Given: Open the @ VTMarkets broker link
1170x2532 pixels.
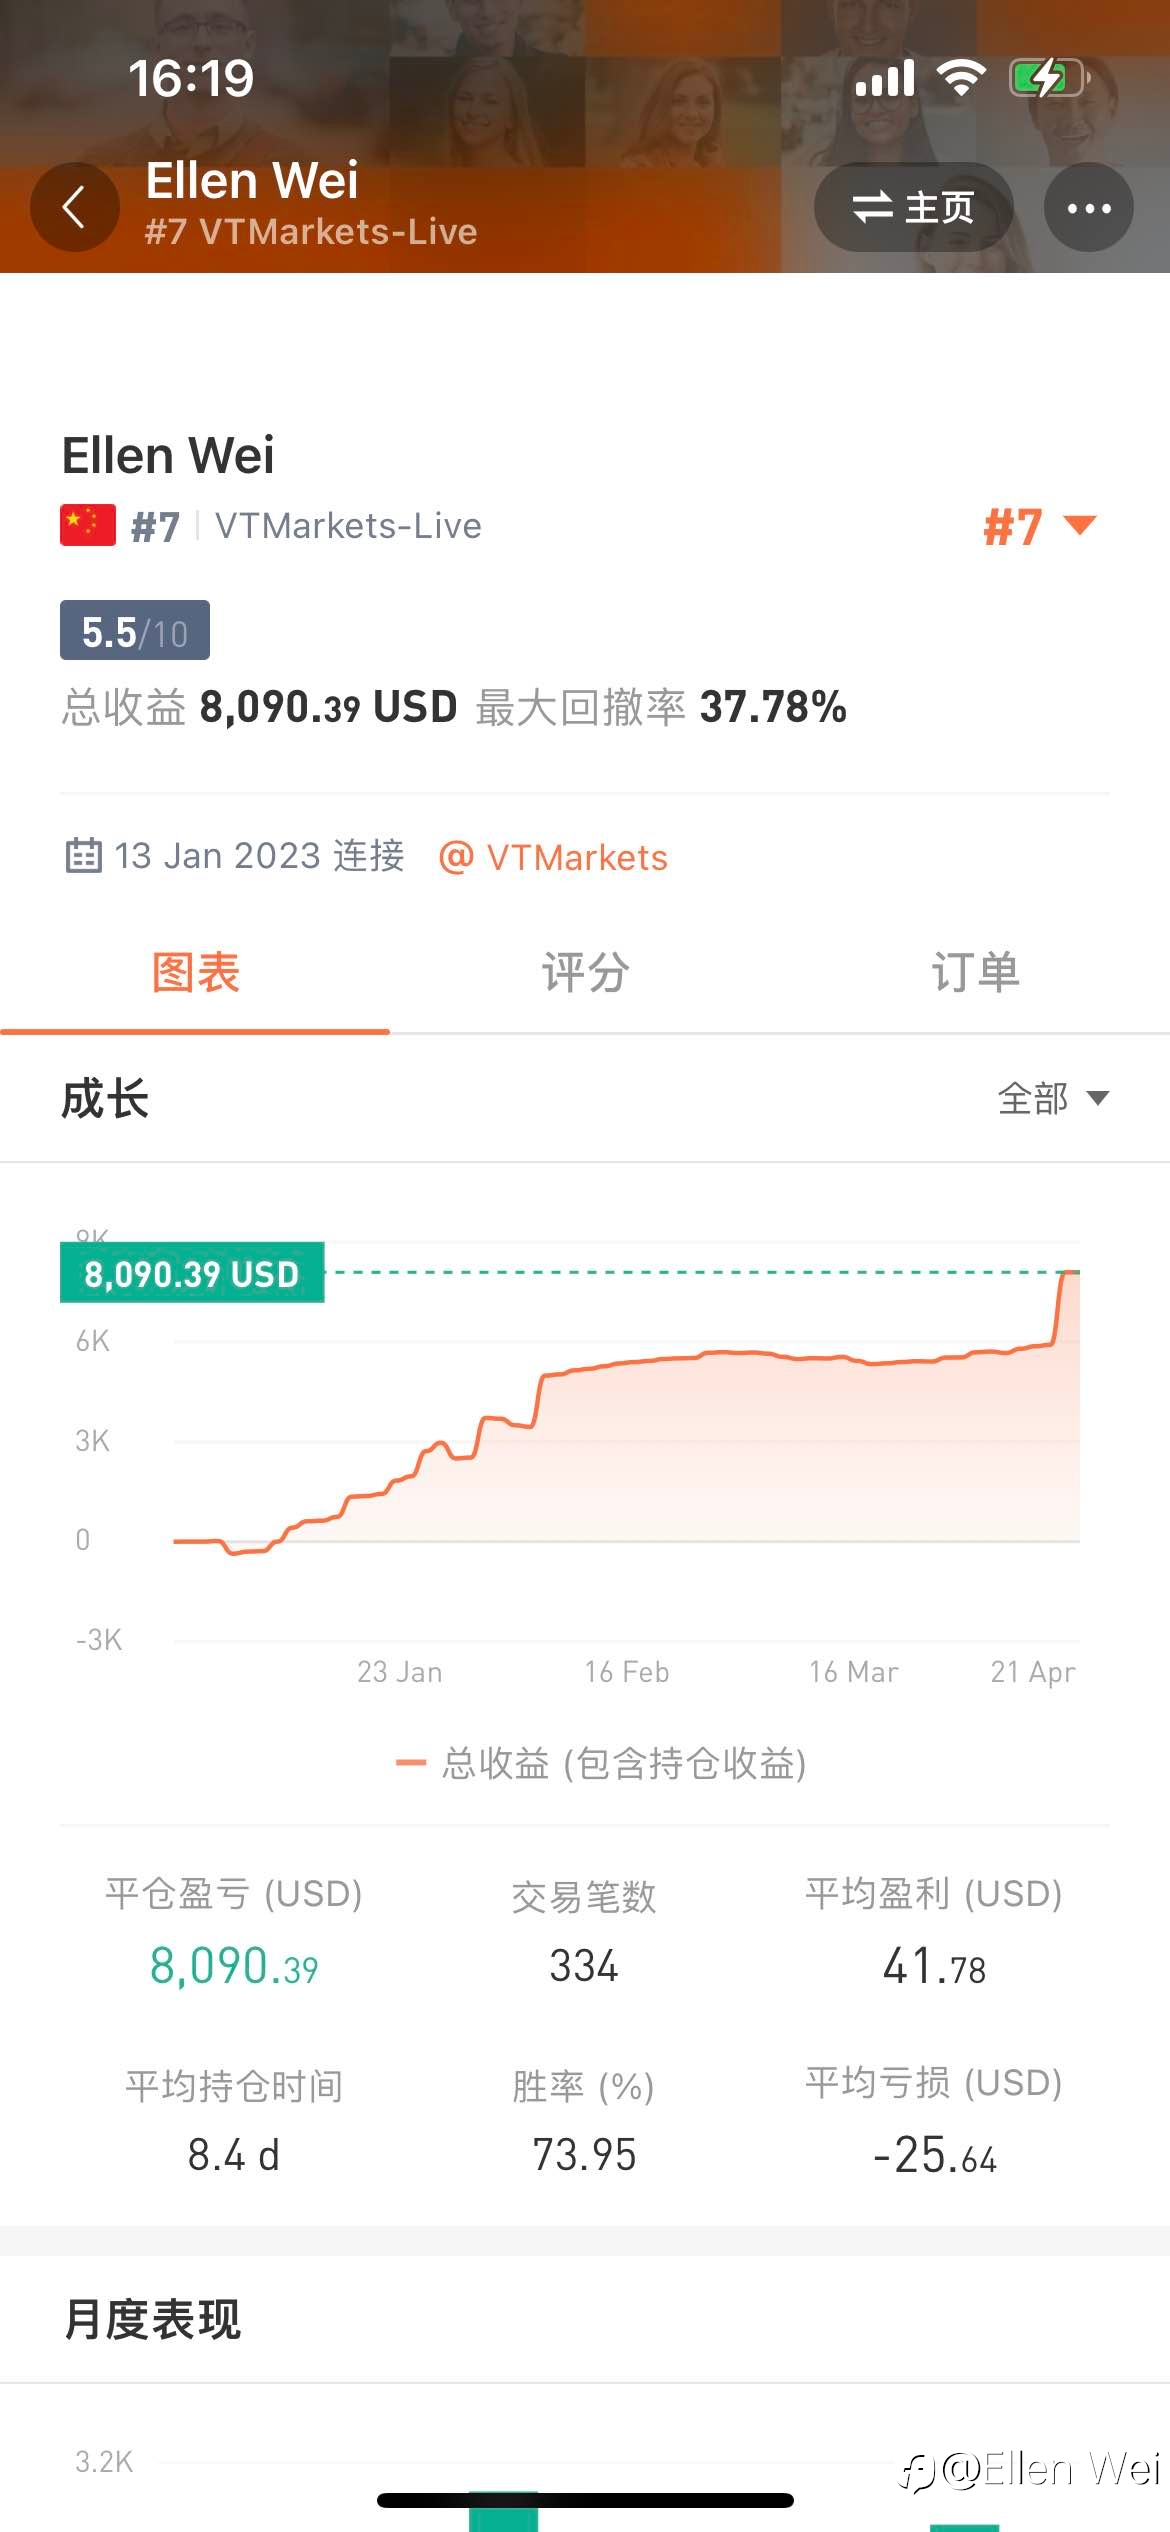Looking at the screenshot, I should (553, 857).
